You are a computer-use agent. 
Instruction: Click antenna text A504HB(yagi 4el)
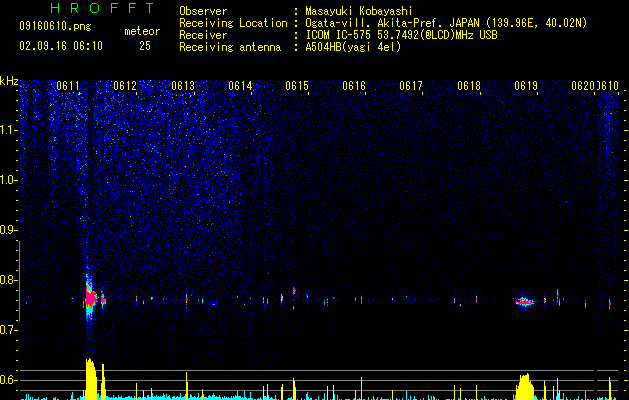pos(353,47)
